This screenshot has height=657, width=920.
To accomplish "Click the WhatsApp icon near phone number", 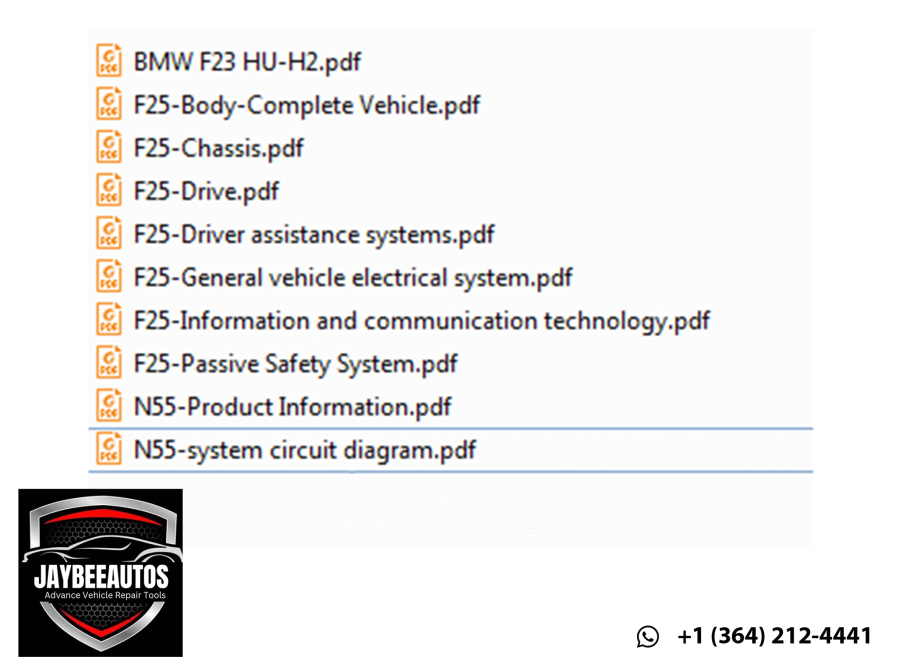I will [648, 636].
